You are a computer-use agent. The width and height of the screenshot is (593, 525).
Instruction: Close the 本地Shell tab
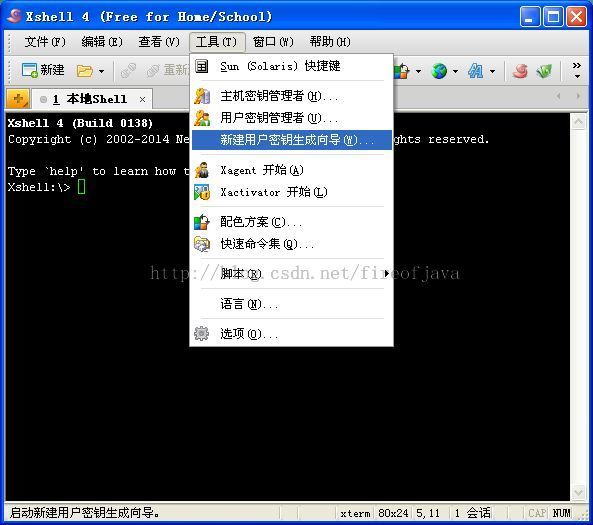(142, 99)
